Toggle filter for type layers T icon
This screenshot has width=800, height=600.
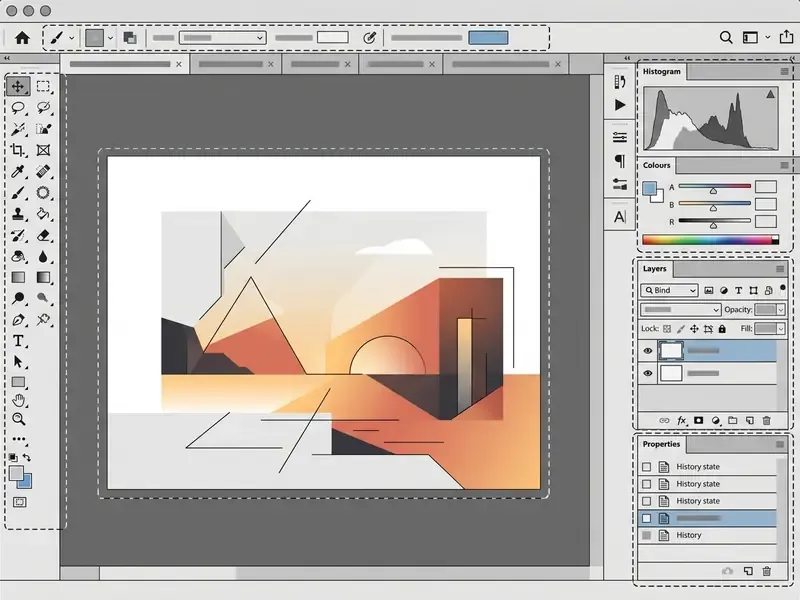(738, 290)
